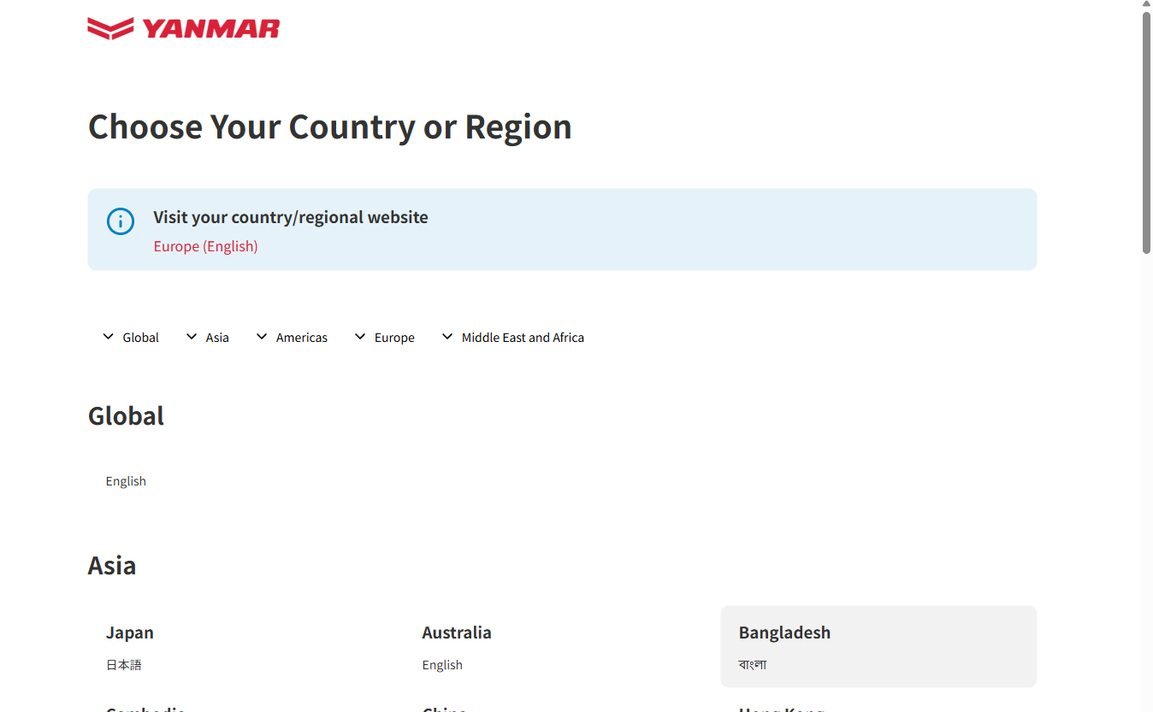Jump to the Europe section anchor
This screenshot has height=712, width=1153.
pos(385,338)
